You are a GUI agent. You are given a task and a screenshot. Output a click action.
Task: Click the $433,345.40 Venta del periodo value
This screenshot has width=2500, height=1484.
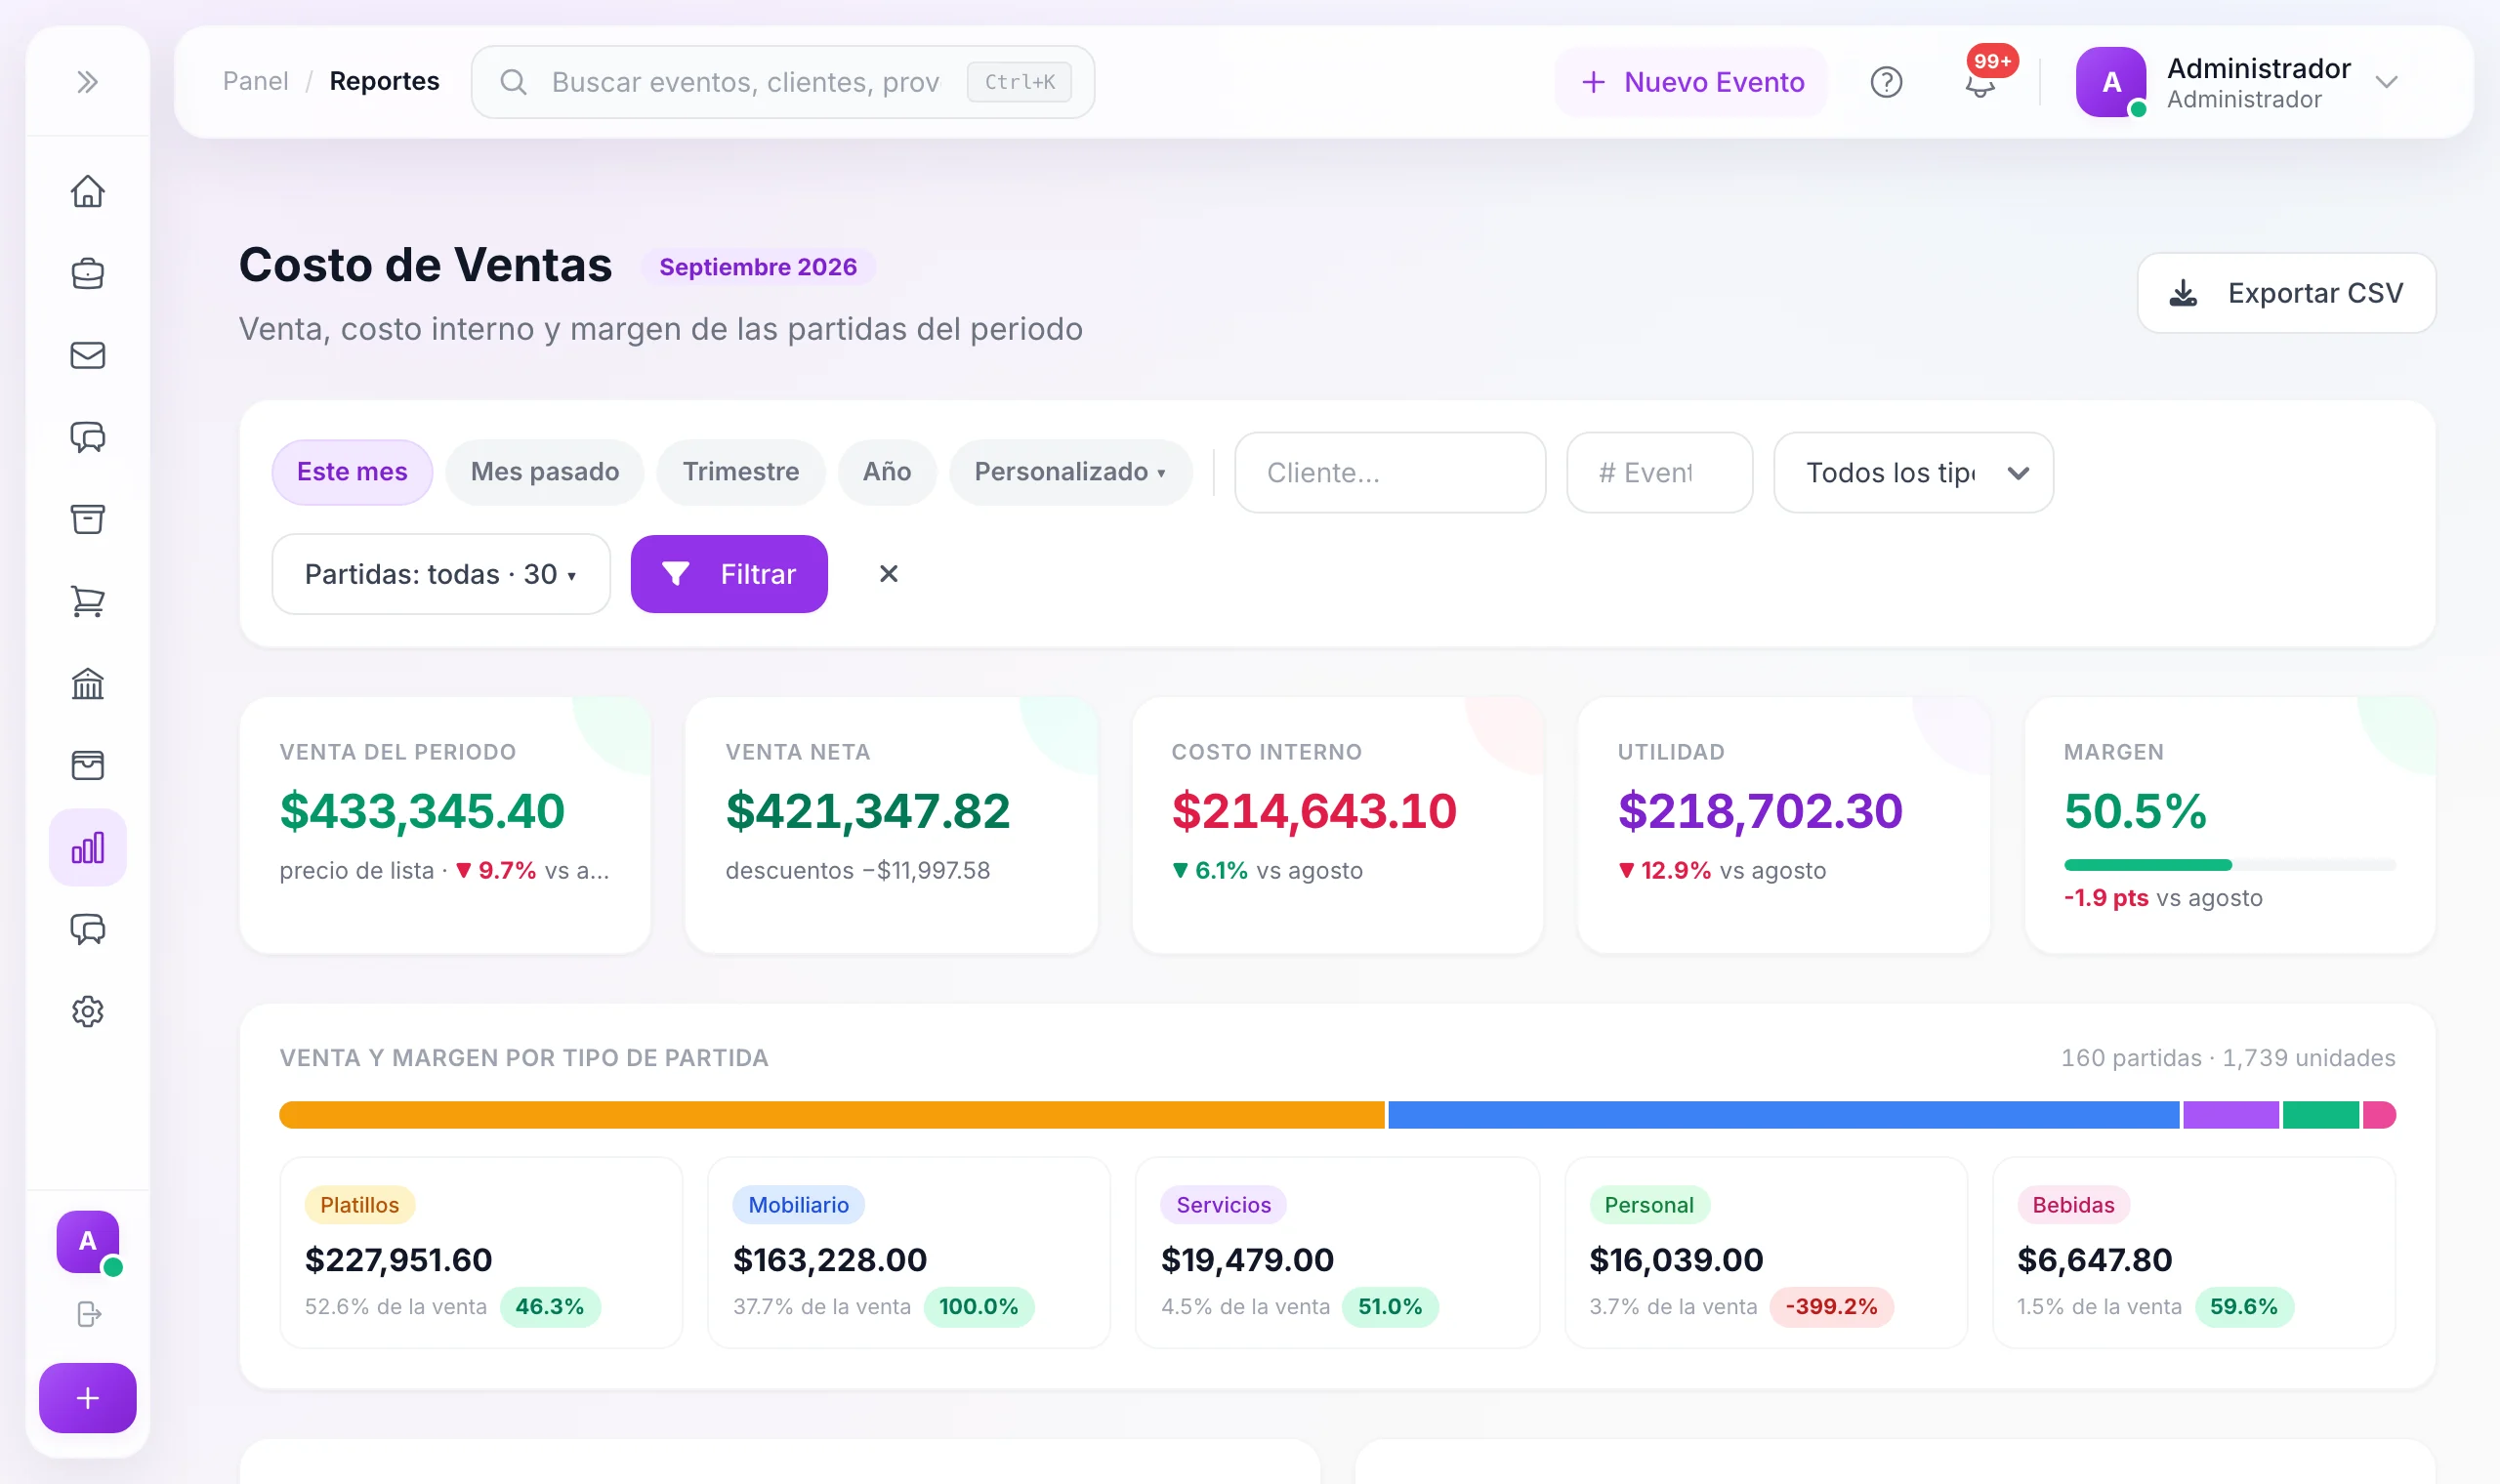(x=422, y=811)
